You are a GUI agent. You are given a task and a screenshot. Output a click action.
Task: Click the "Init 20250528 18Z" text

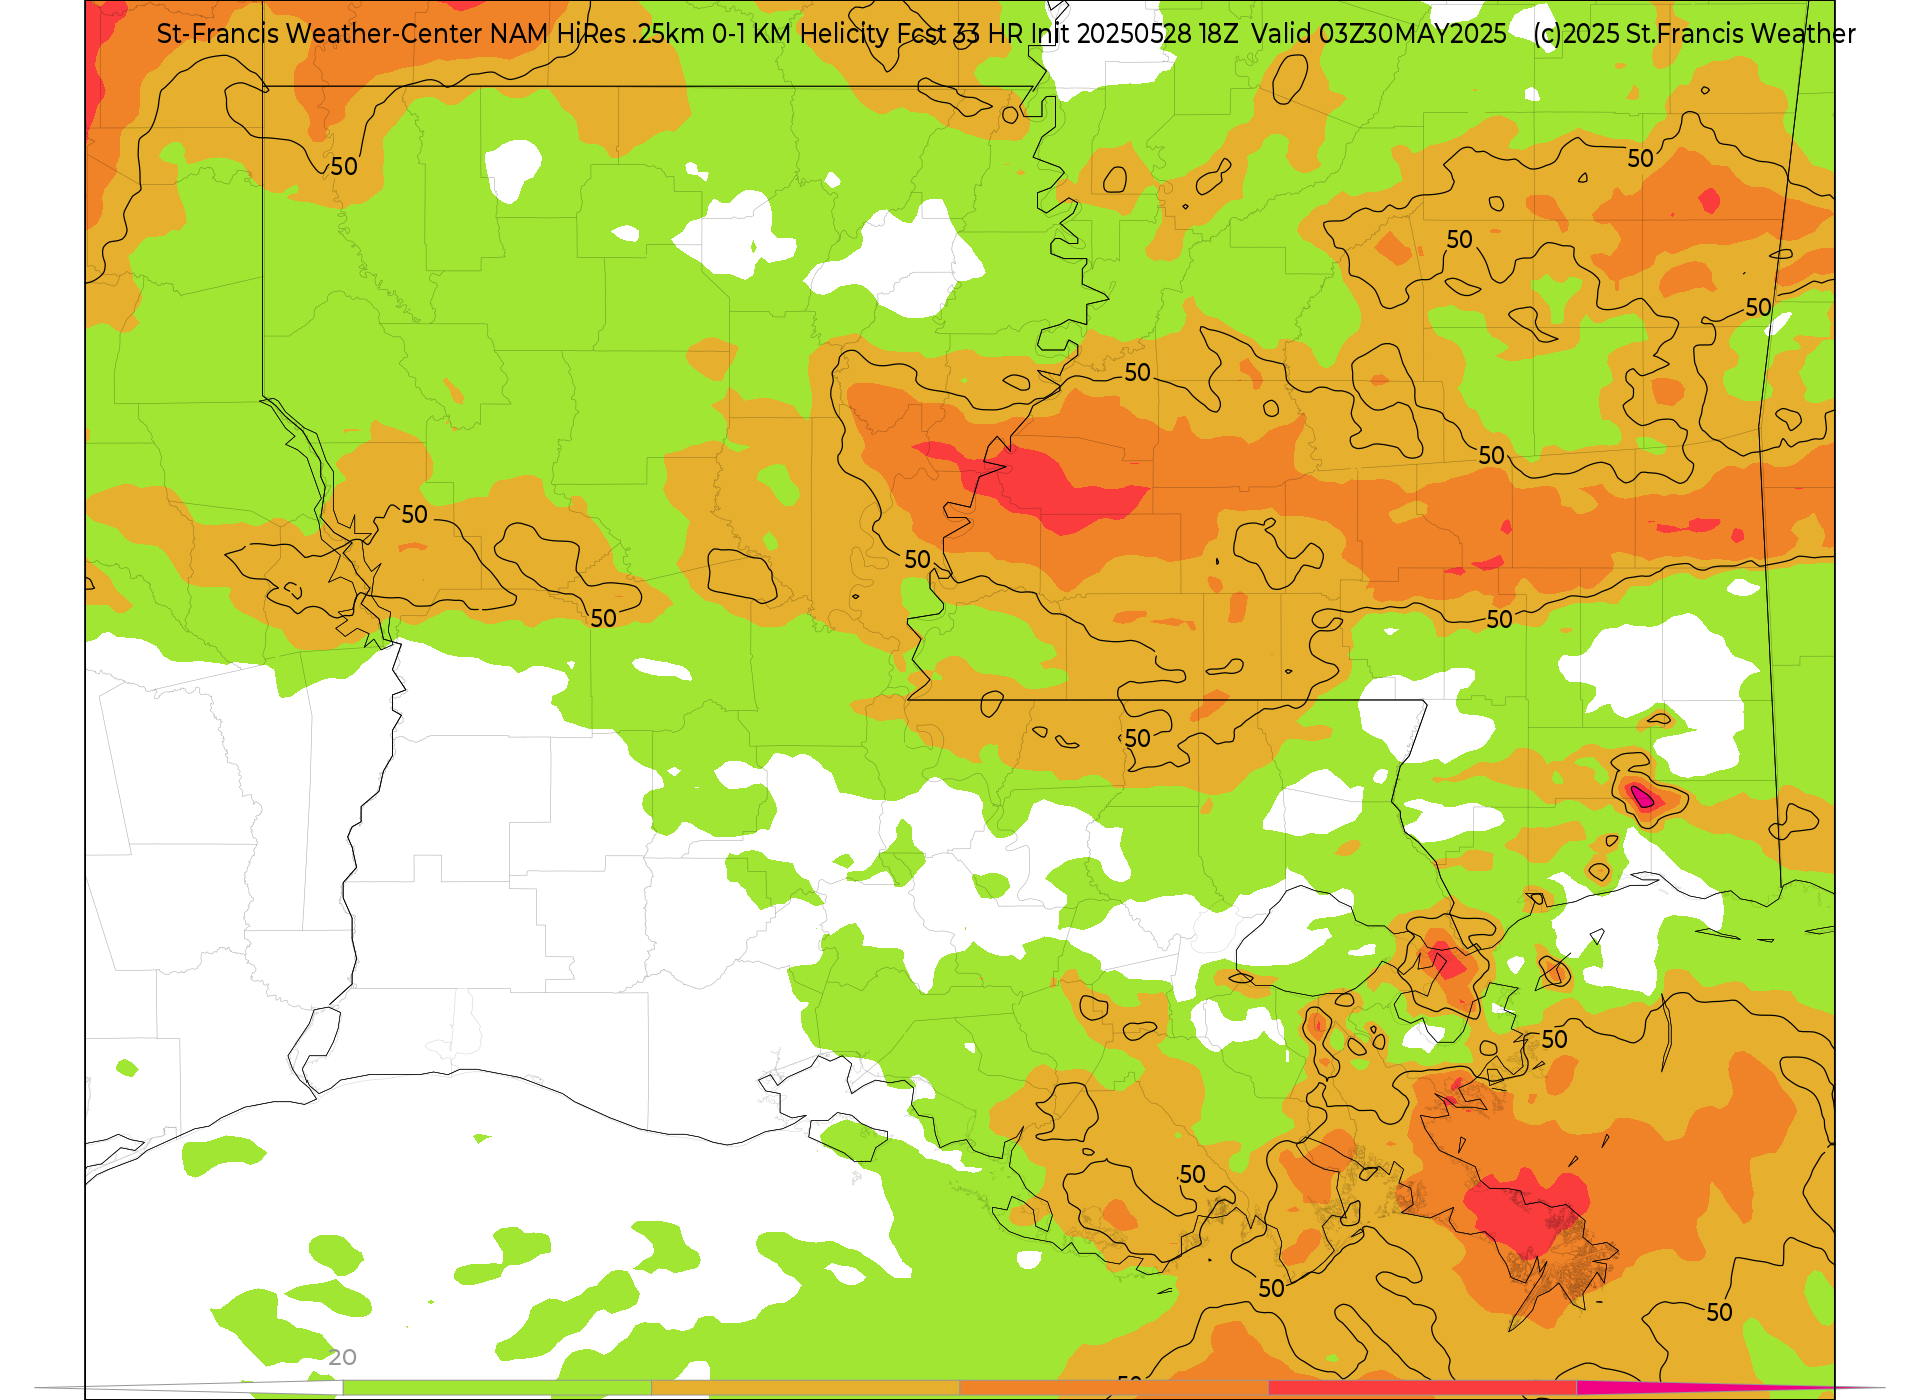(1134, 34)
